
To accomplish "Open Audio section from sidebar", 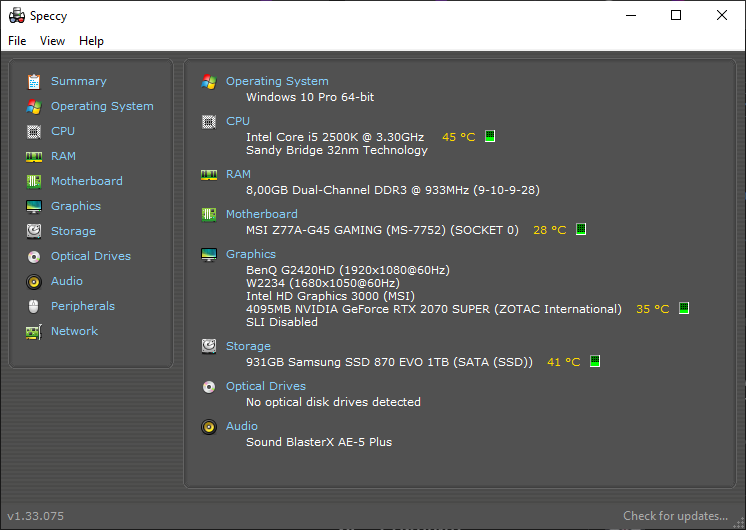I will click(67, 281).
